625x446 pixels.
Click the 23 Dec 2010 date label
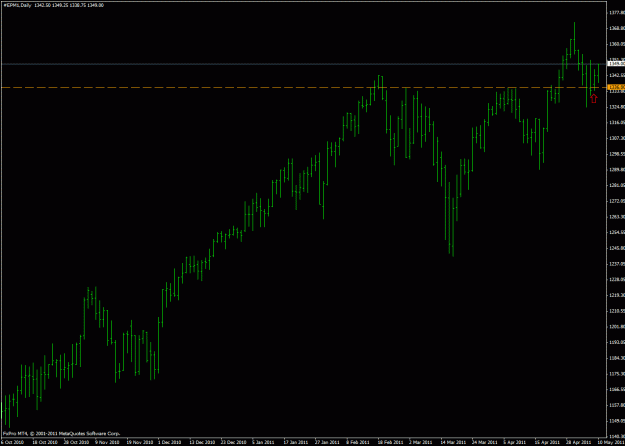coord(232,442)
